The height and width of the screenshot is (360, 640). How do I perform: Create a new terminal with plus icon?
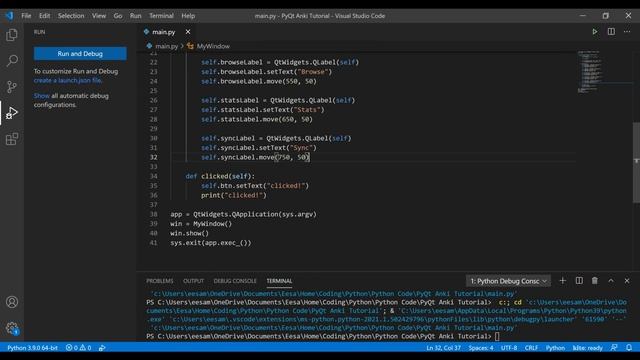coord(562,281)
